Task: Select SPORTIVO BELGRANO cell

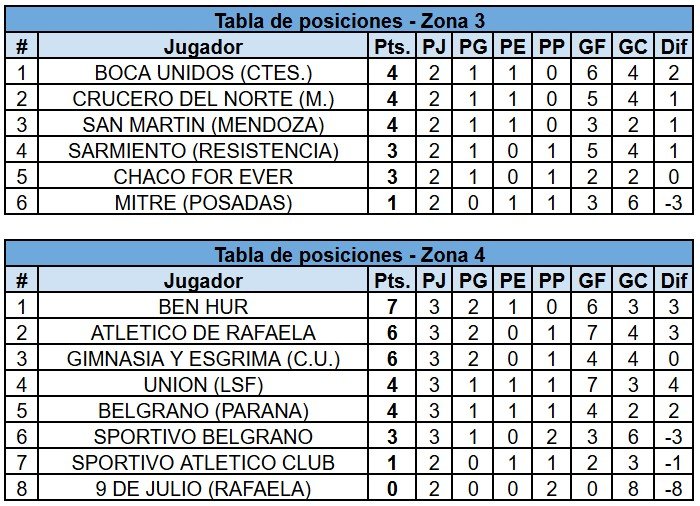Action: point(204,436)
